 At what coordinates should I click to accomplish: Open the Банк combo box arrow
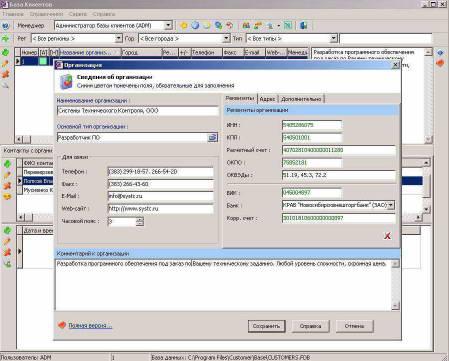point(391,205)
